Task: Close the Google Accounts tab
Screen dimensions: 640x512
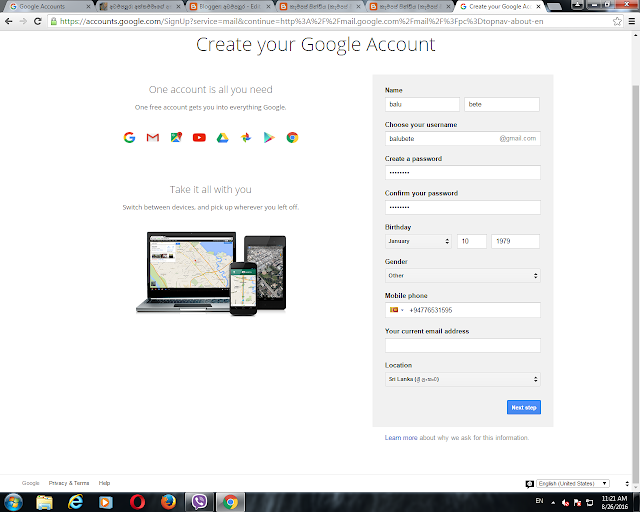Action: click(88, 7)
